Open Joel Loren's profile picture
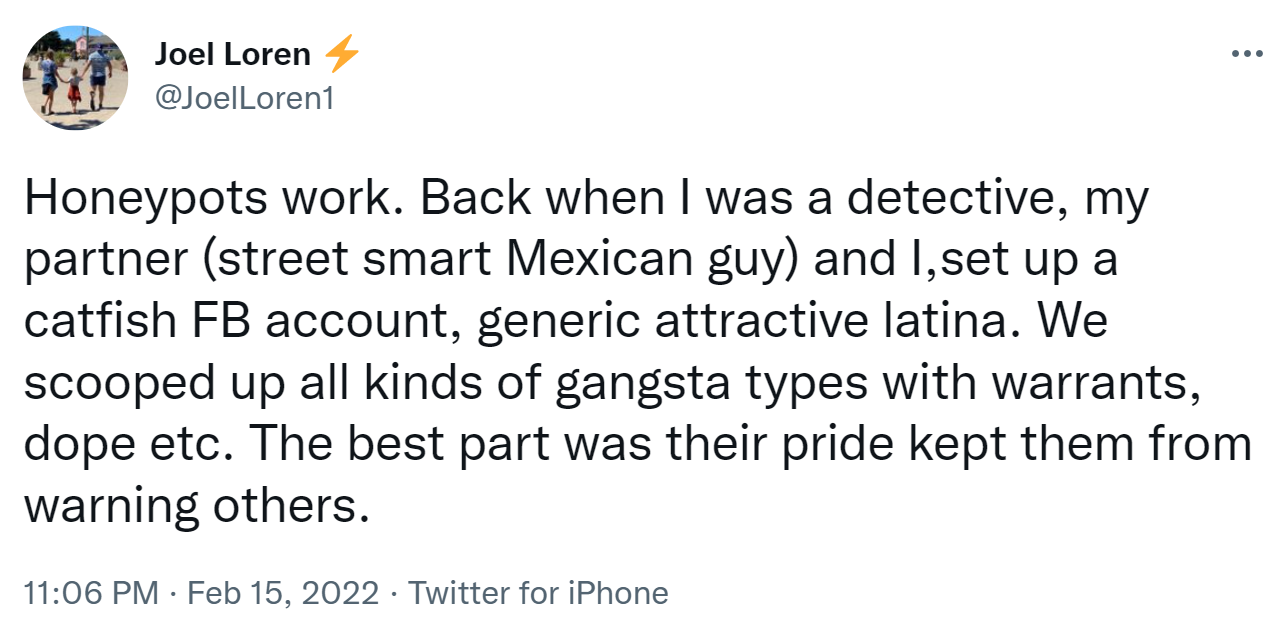Viewport: 1288px width, 639px height. (x=76, y=78)
